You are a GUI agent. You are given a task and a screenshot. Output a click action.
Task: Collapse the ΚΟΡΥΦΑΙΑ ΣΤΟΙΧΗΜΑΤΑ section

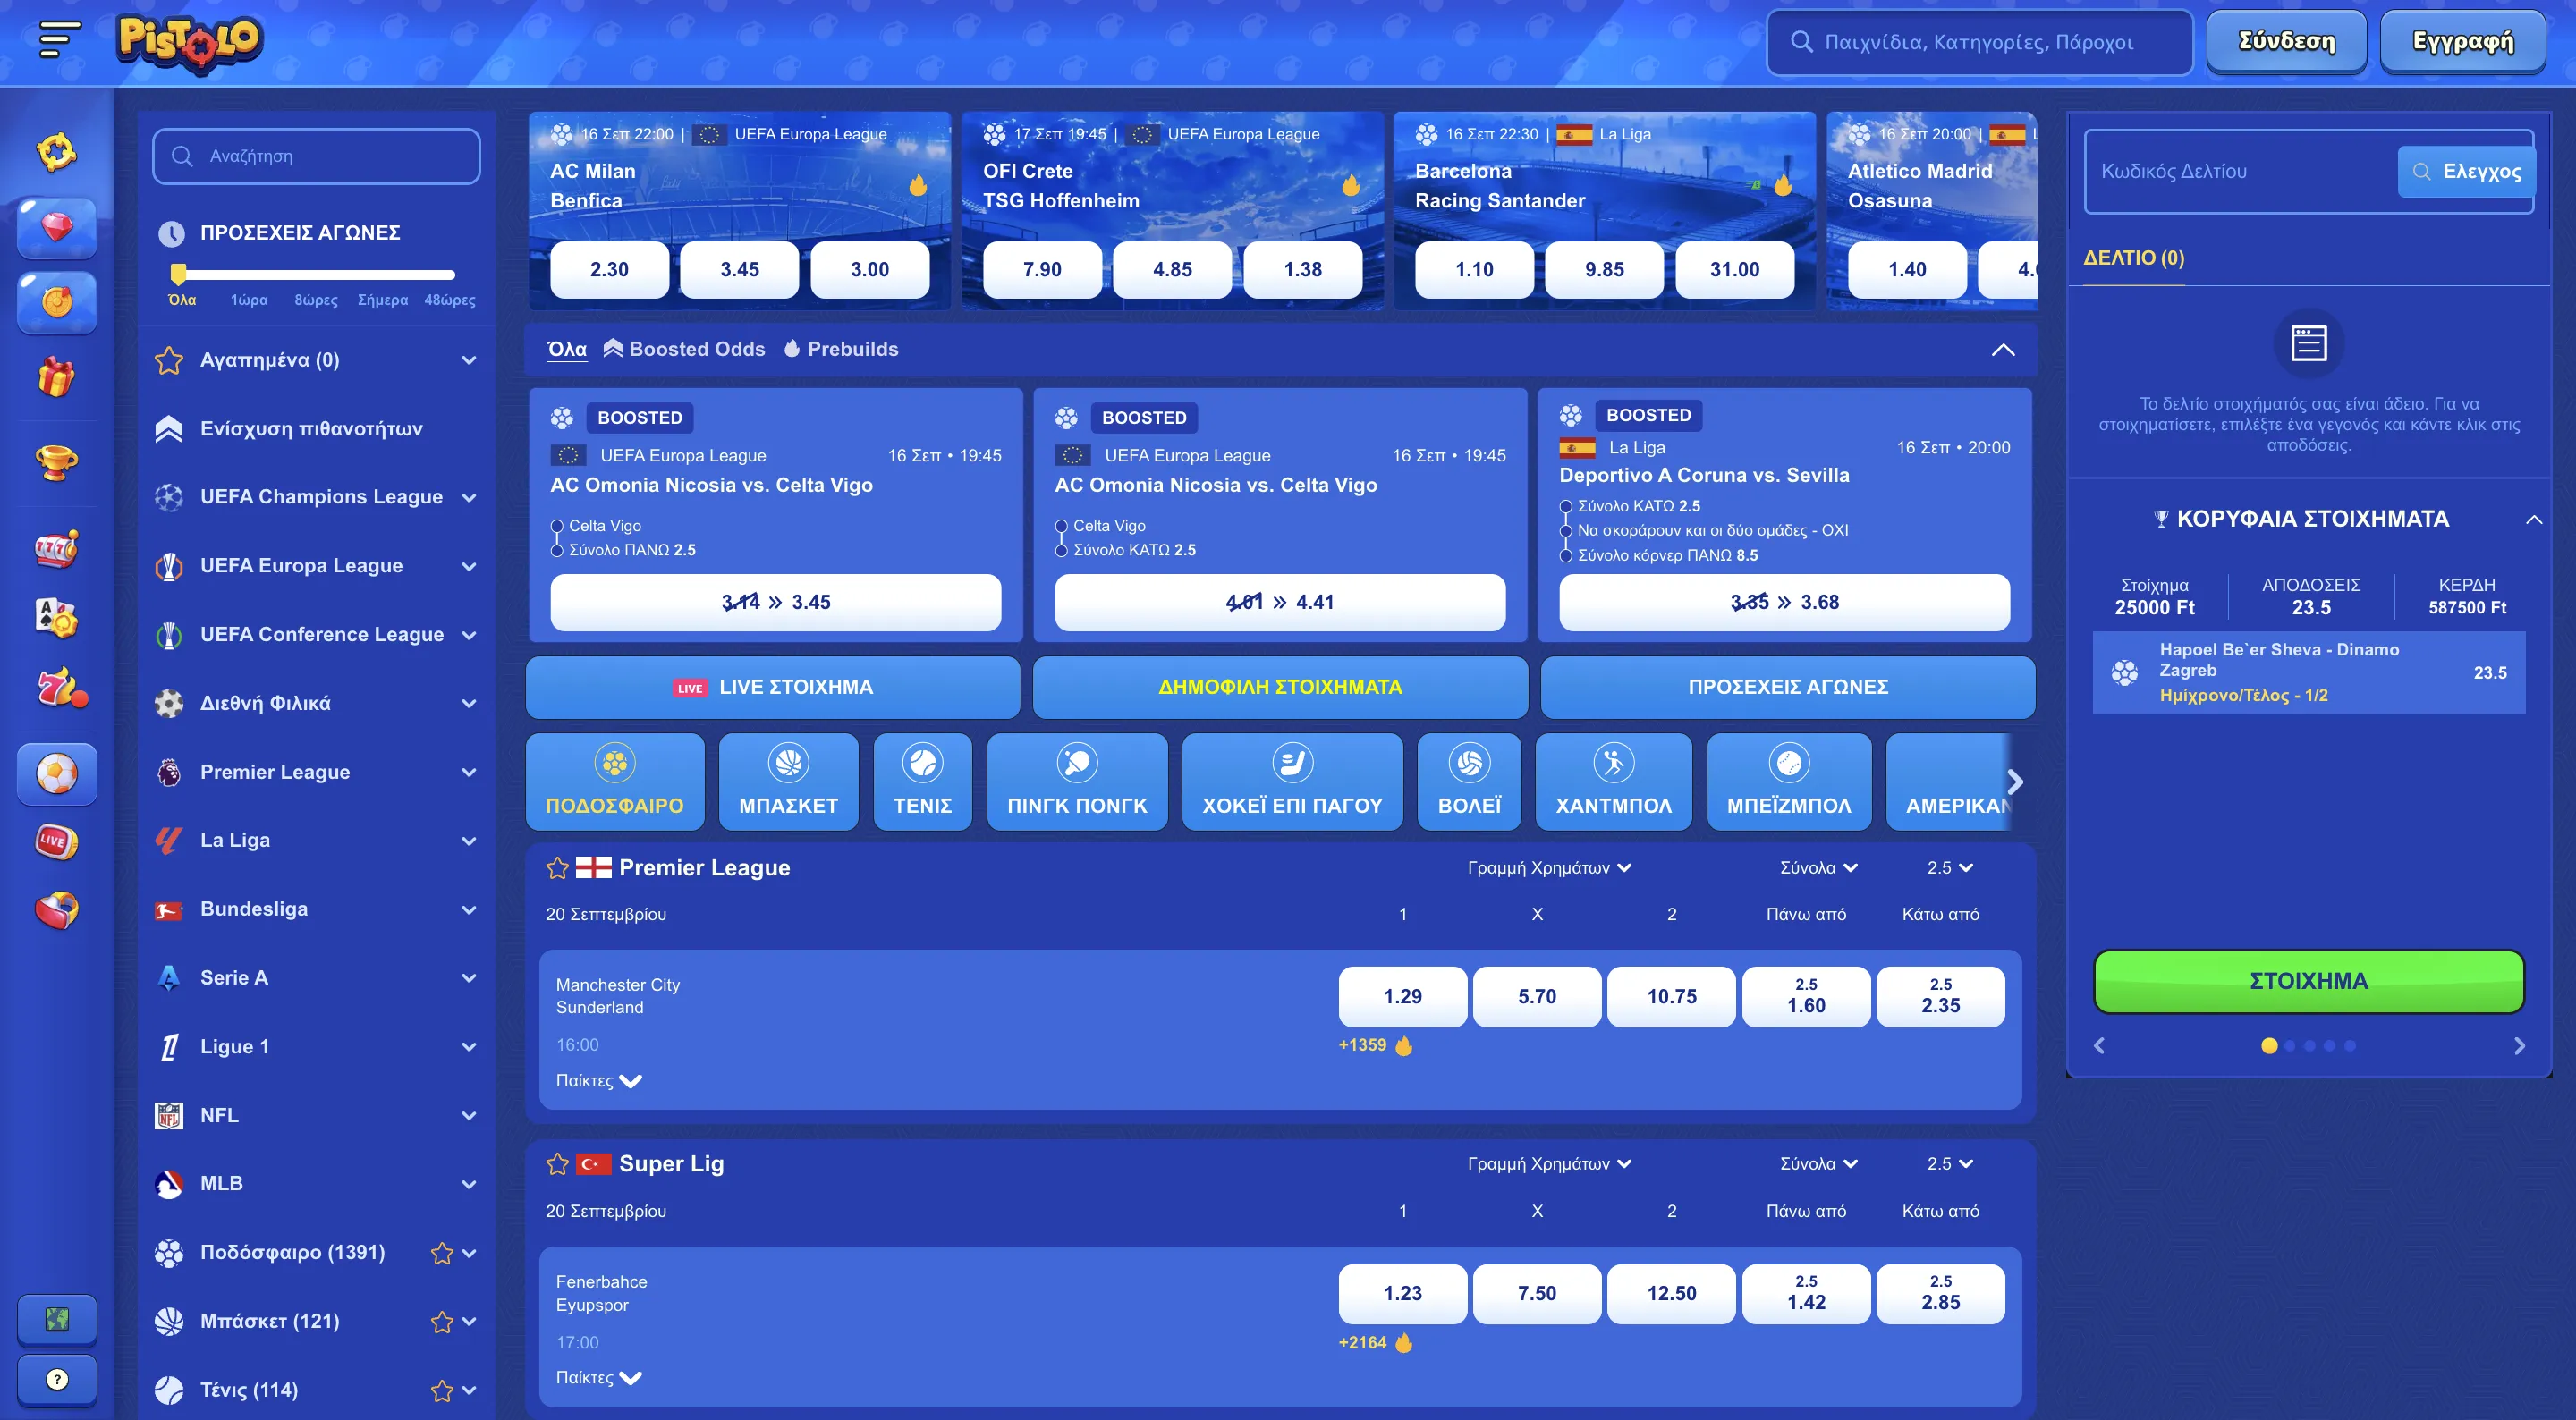click(2533, 519)
